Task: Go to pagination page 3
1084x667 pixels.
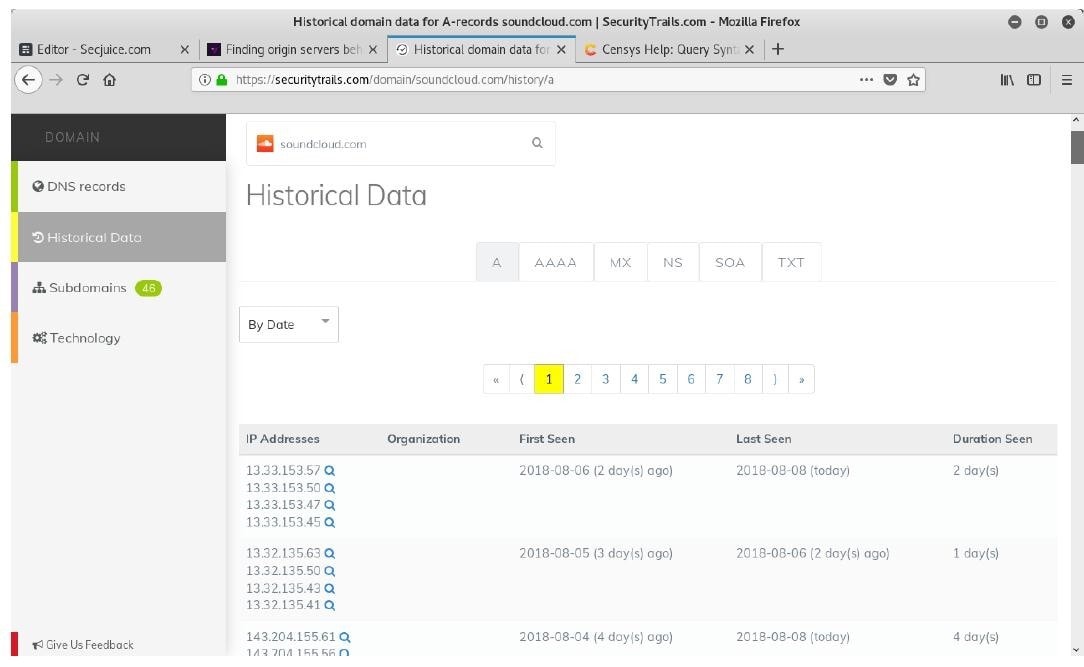Action: pyautogui.click(x=605, y=379)
